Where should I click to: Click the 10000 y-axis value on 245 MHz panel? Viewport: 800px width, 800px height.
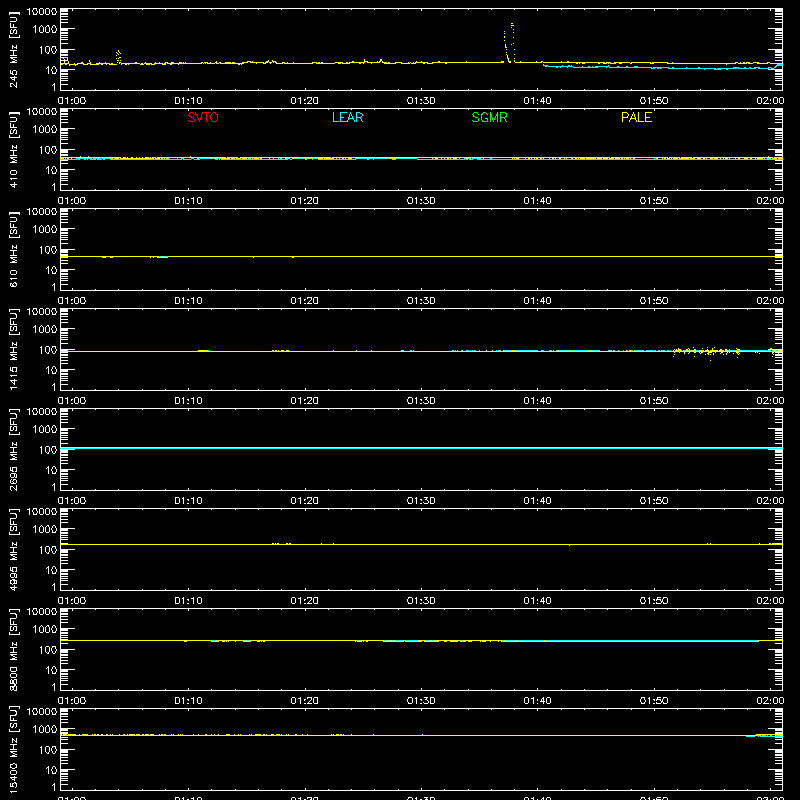click(x=42, y=12)
